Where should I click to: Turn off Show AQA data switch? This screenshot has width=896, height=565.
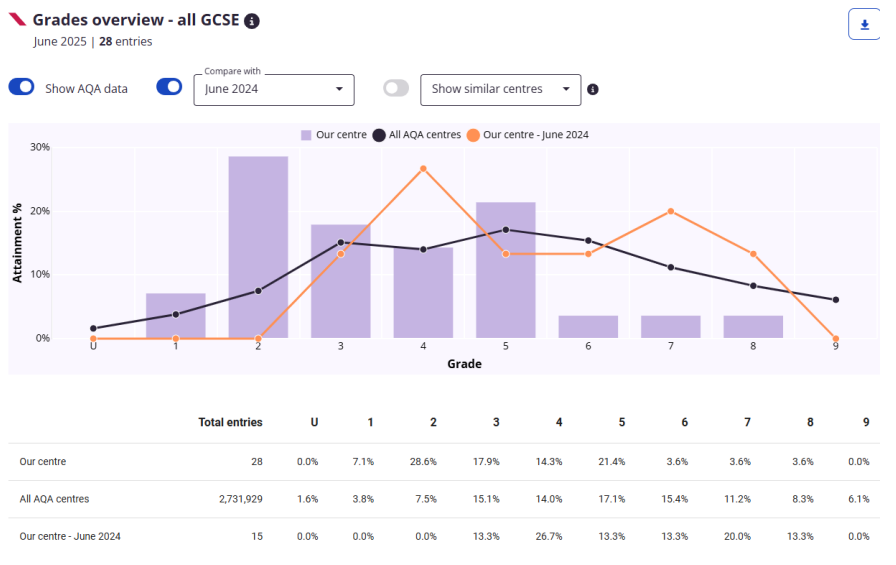click(22, 87)
